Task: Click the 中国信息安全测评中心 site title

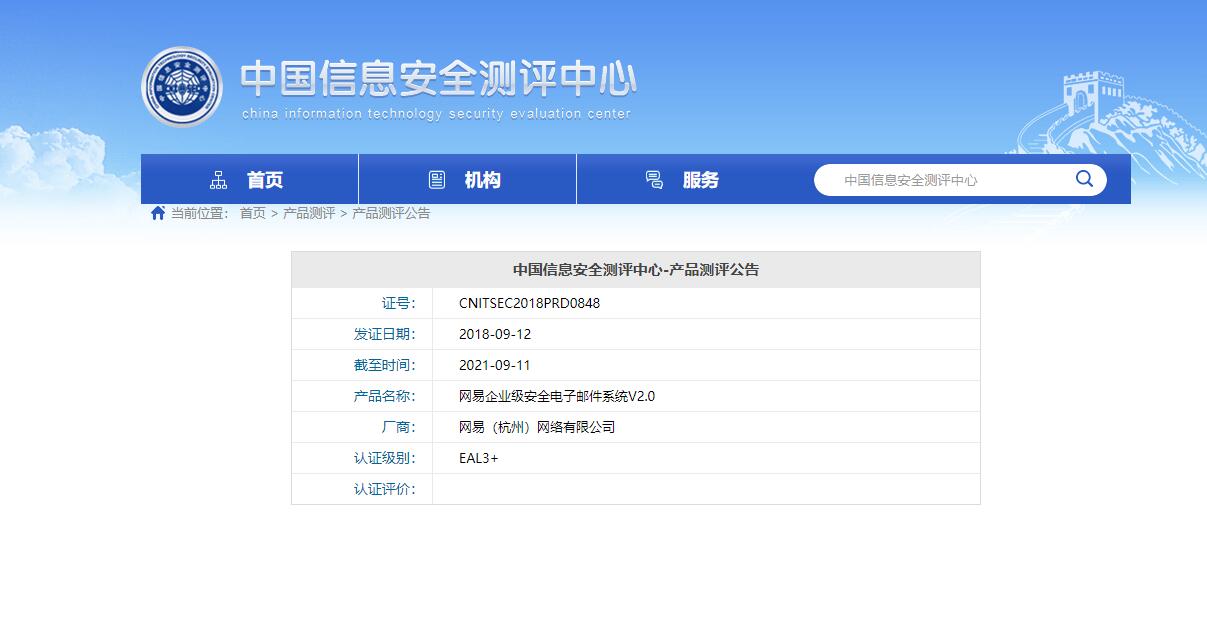Action: (x=438, y=79)
